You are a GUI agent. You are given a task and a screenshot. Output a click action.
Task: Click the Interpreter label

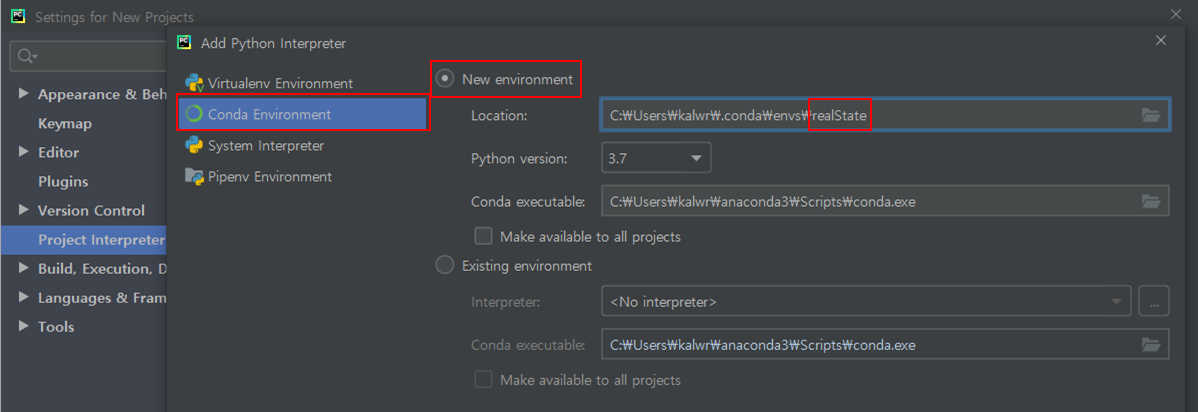[x=506, y=302]
